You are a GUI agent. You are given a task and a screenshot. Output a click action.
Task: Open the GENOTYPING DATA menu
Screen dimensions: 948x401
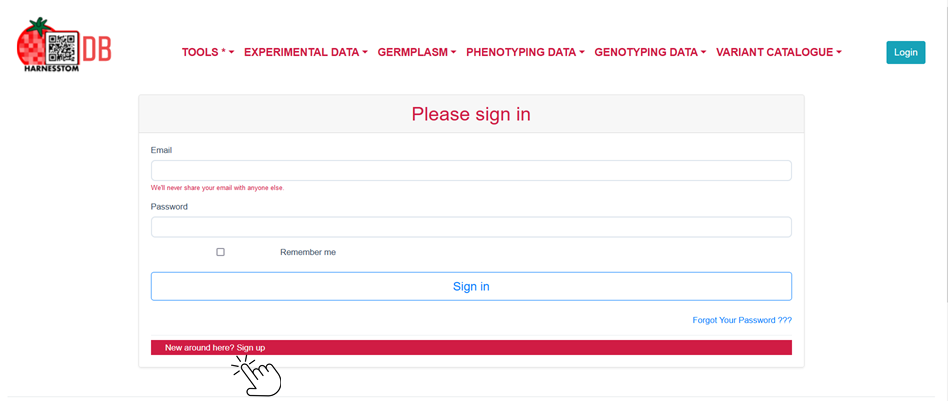[x=651, y=52]
